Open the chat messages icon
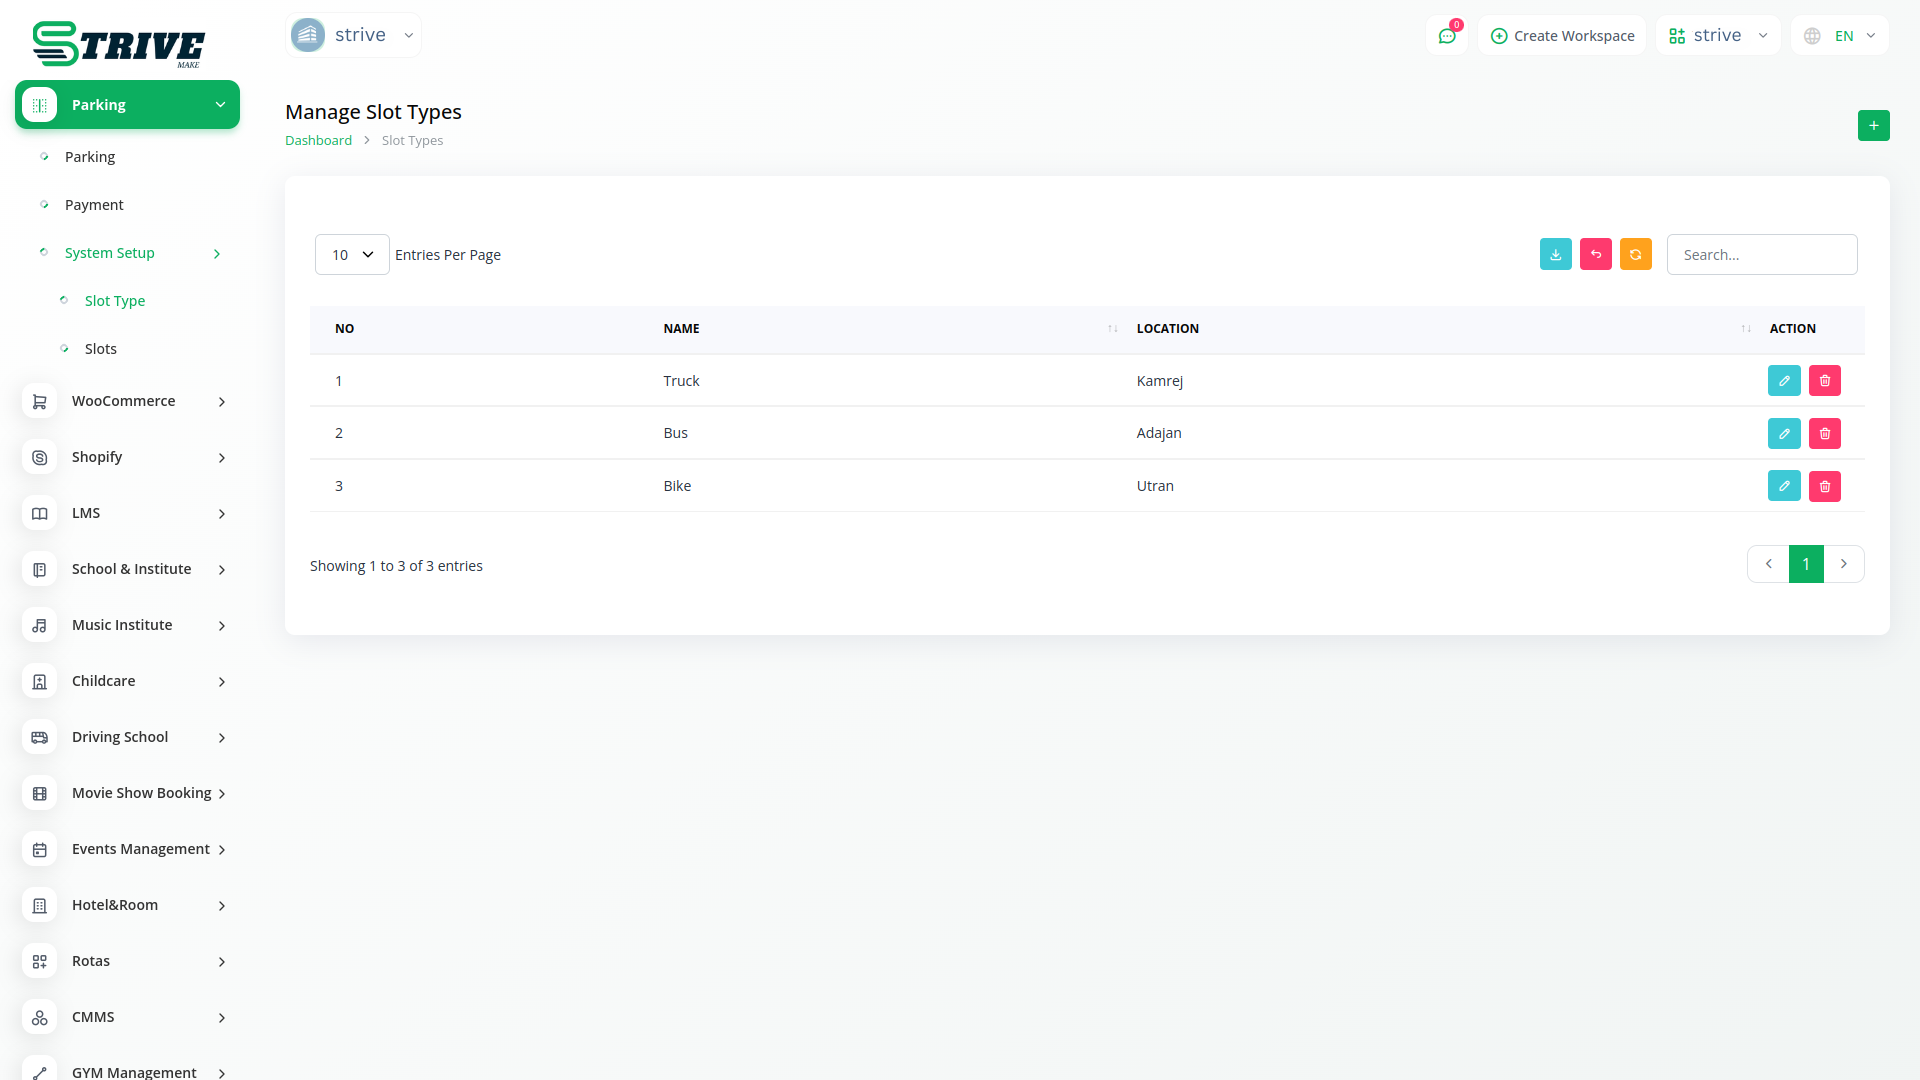Image resolution: width=1920 pixels, height=1080 pixels. pos(1446,36)
